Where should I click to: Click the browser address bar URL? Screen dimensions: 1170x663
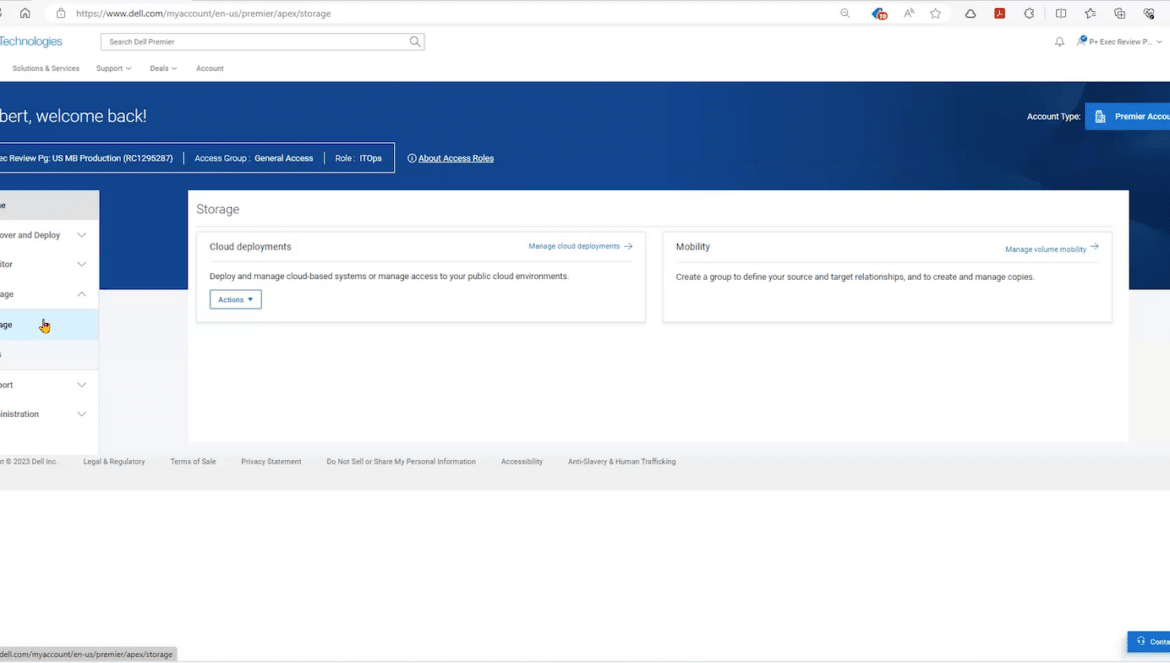coord(203,13)
